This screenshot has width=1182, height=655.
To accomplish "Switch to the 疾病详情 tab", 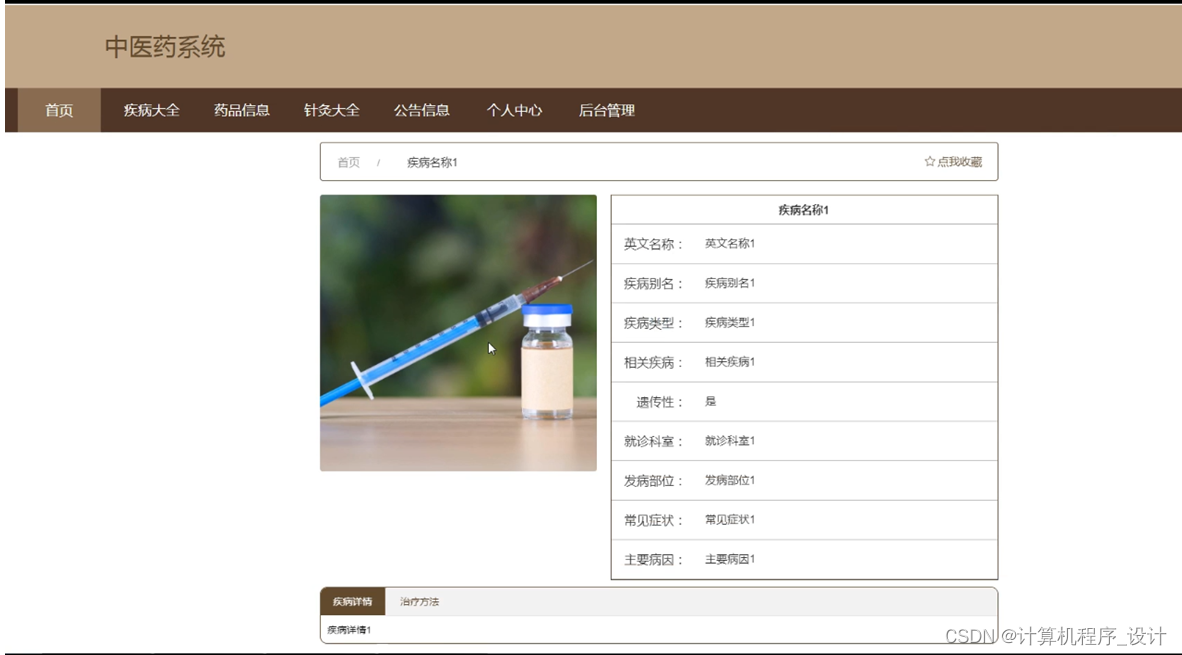I will click(x=353, y=601).
